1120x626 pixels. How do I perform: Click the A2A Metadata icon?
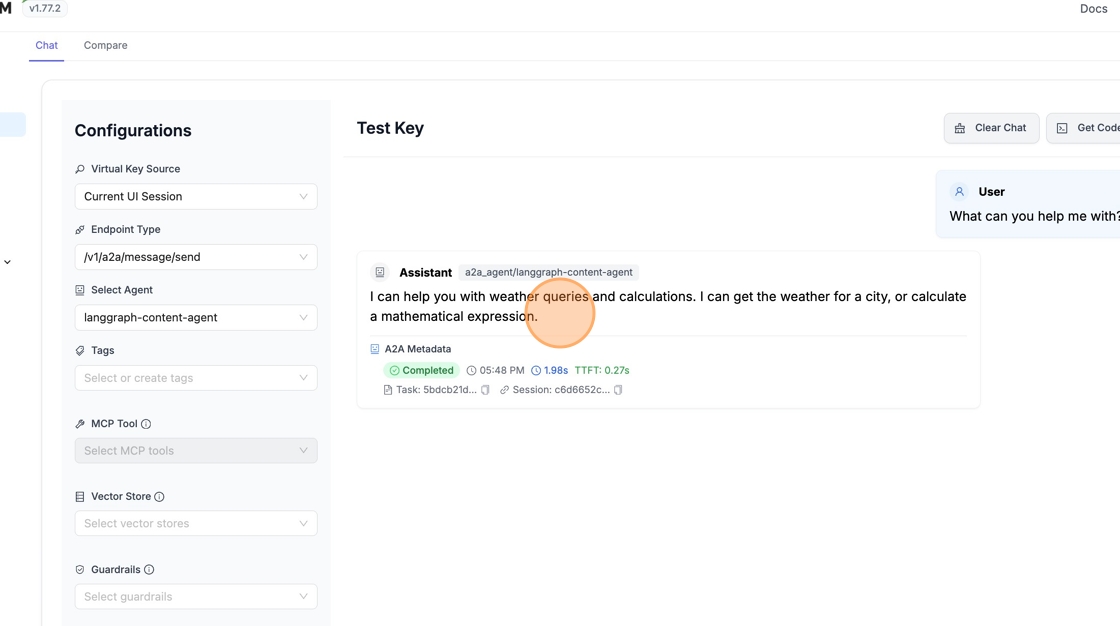click(375, 349)
